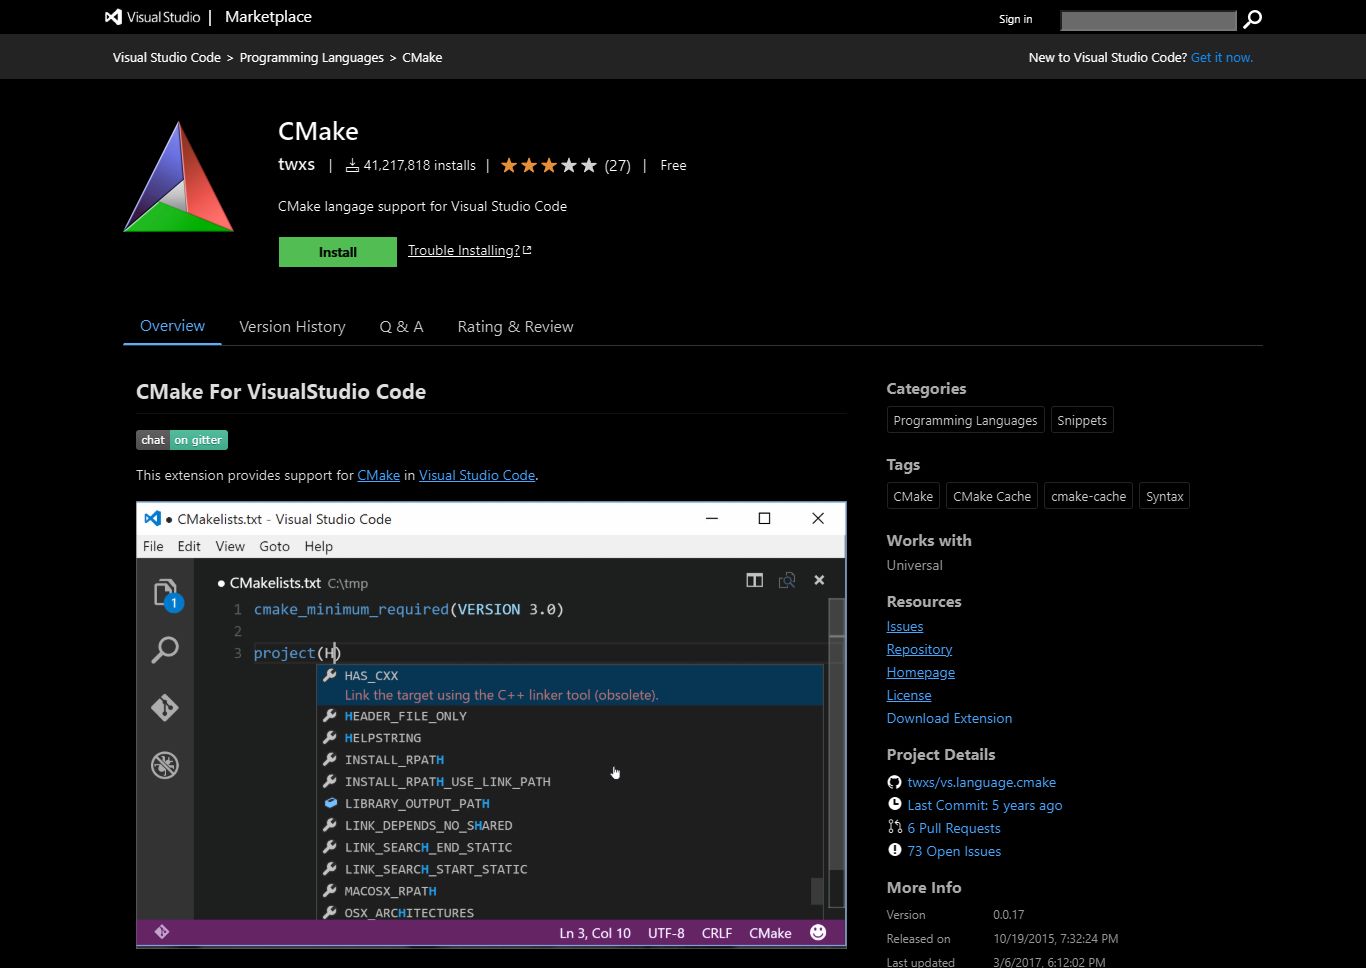Viewport: 1366px width, 968px height.
Task: Click the search magnifier icon in header
Action: (1252, 19)
